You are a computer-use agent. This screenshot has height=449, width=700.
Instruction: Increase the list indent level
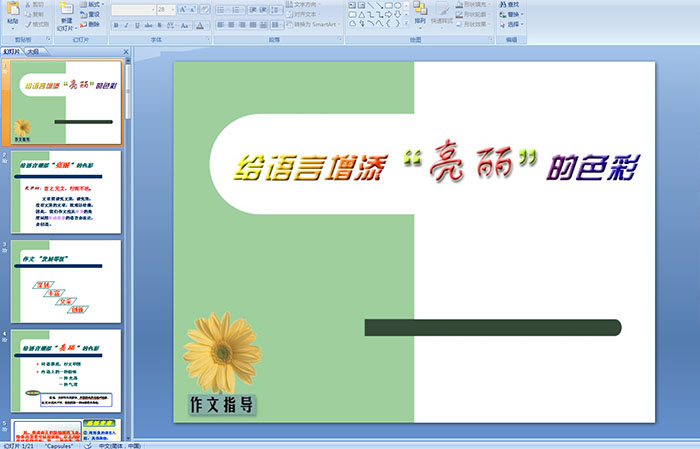(x=263, y=10)
